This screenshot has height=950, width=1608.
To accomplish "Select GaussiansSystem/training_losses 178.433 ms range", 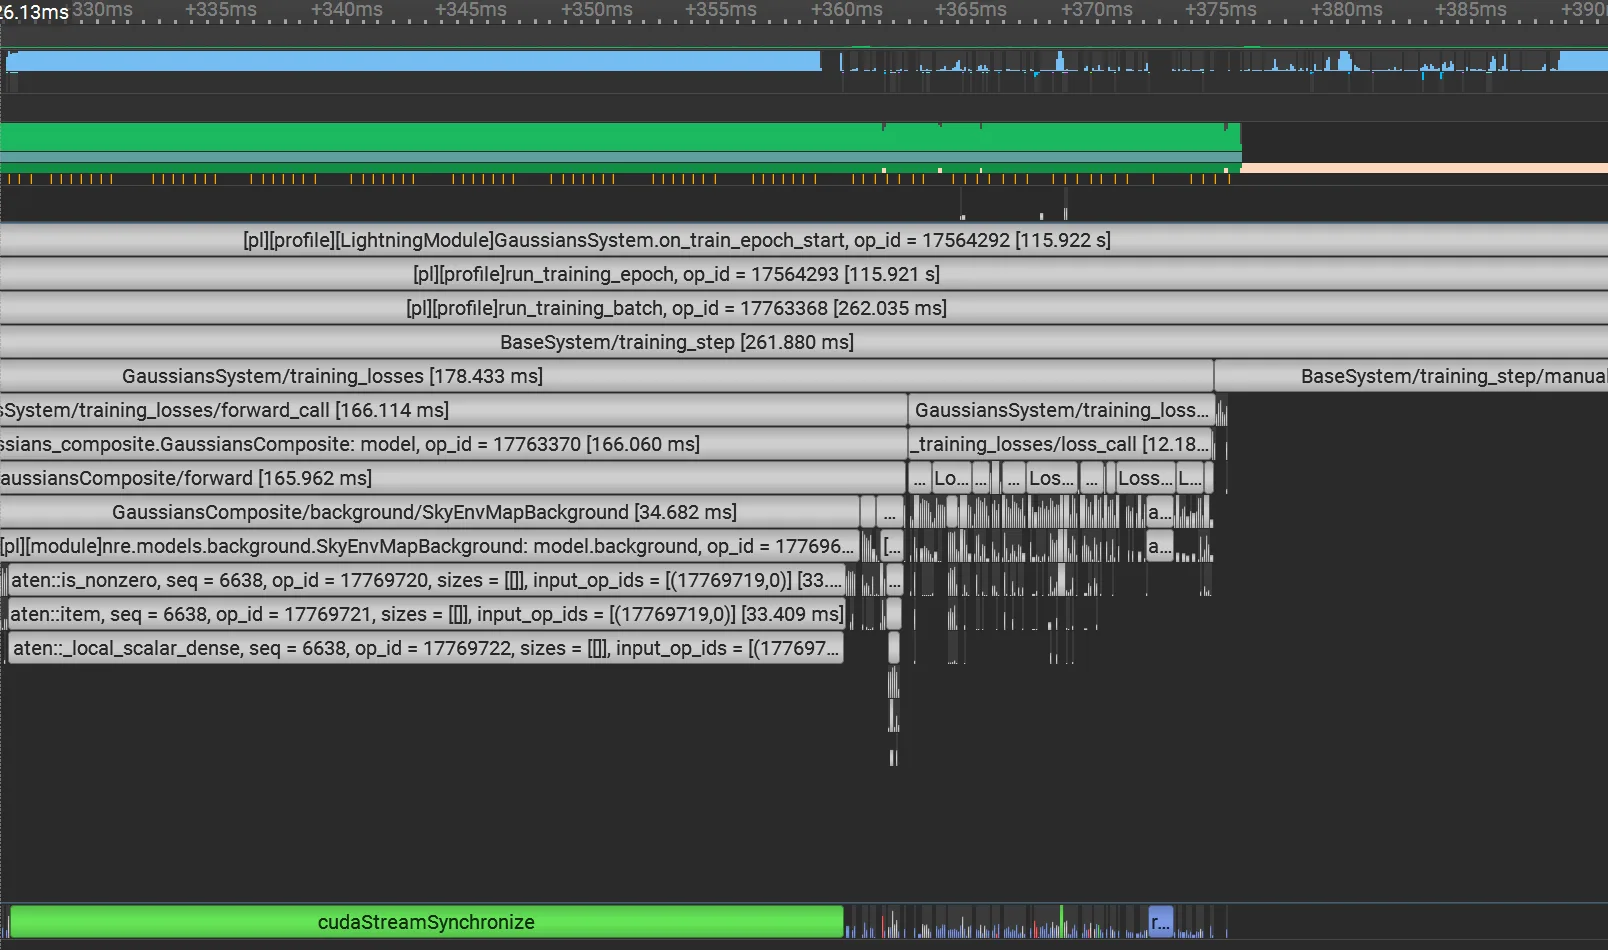I will [x=606, y=376].
